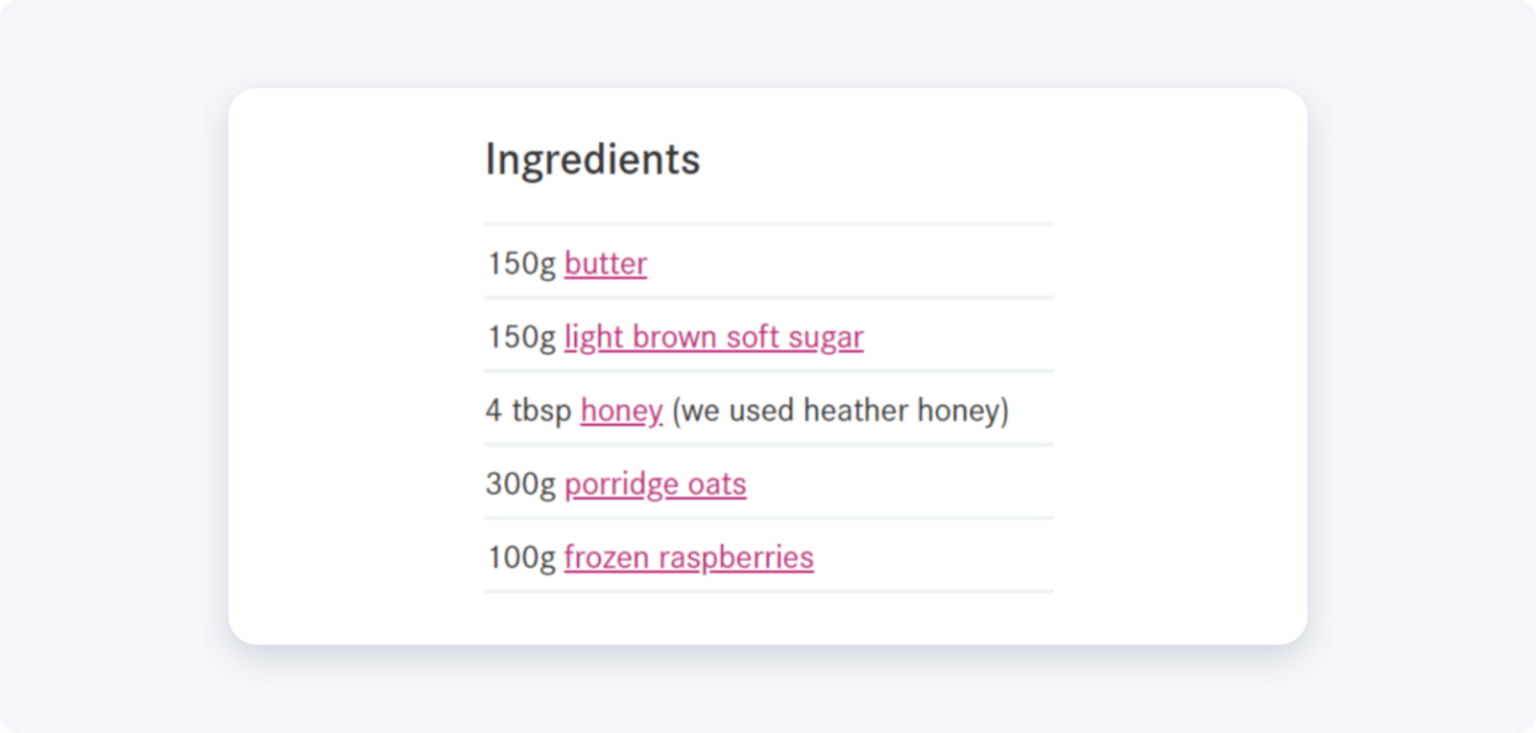1536x733 pixels.
Task: Open the honey hyperlink
Action: point(621,410)
